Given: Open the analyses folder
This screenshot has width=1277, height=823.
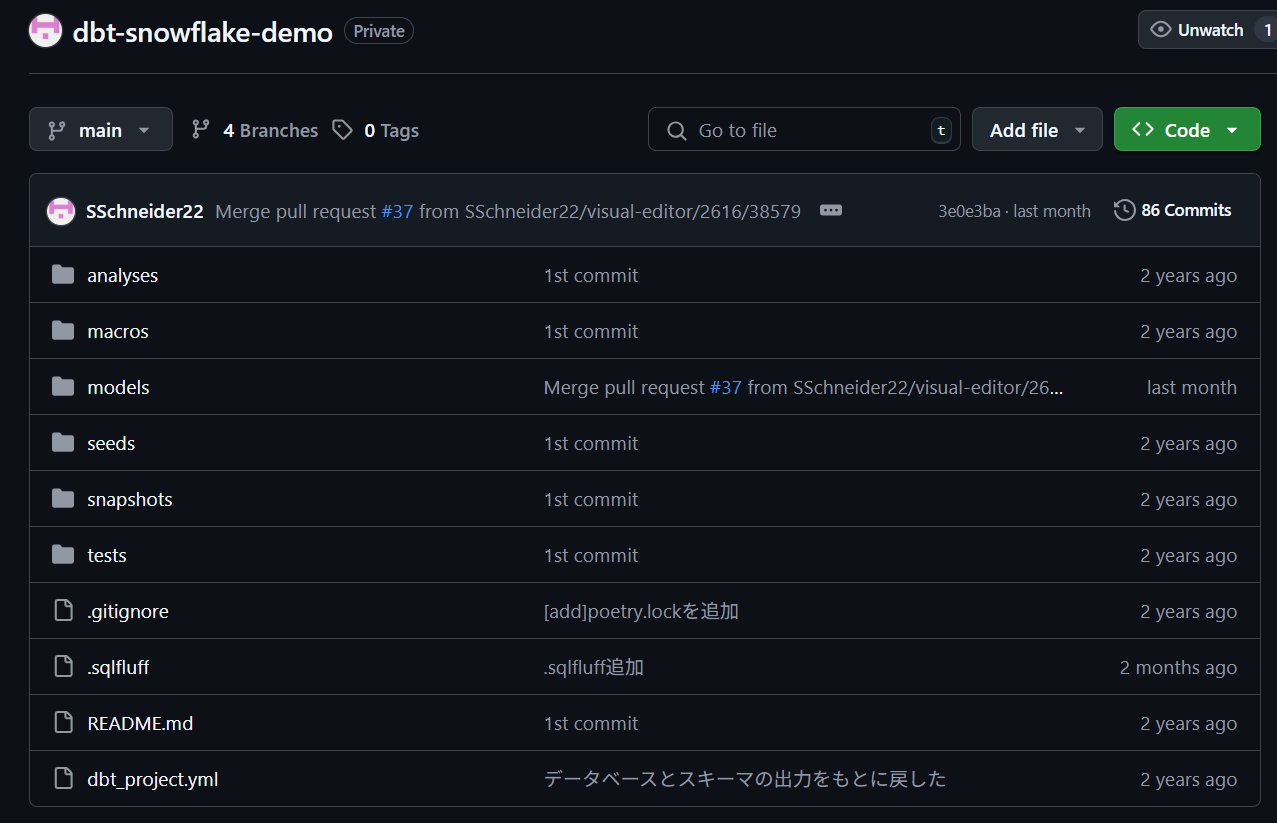Looking at the screenshot, I should pos(123,276).
